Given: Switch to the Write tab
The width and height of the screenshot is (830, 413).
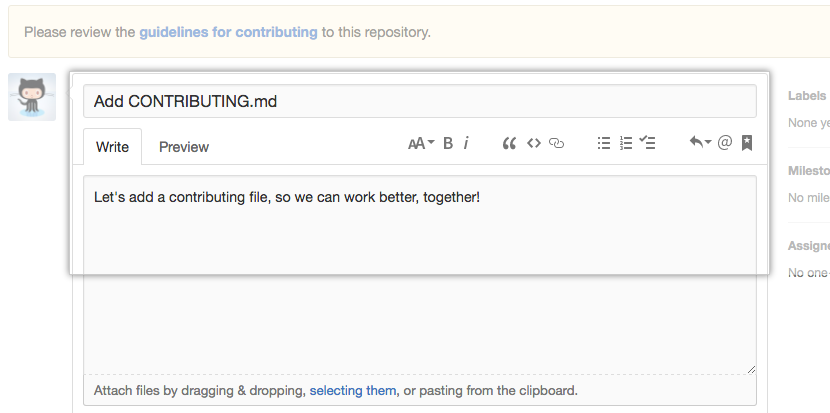Looking at the screenshot, I should point(112,147).
